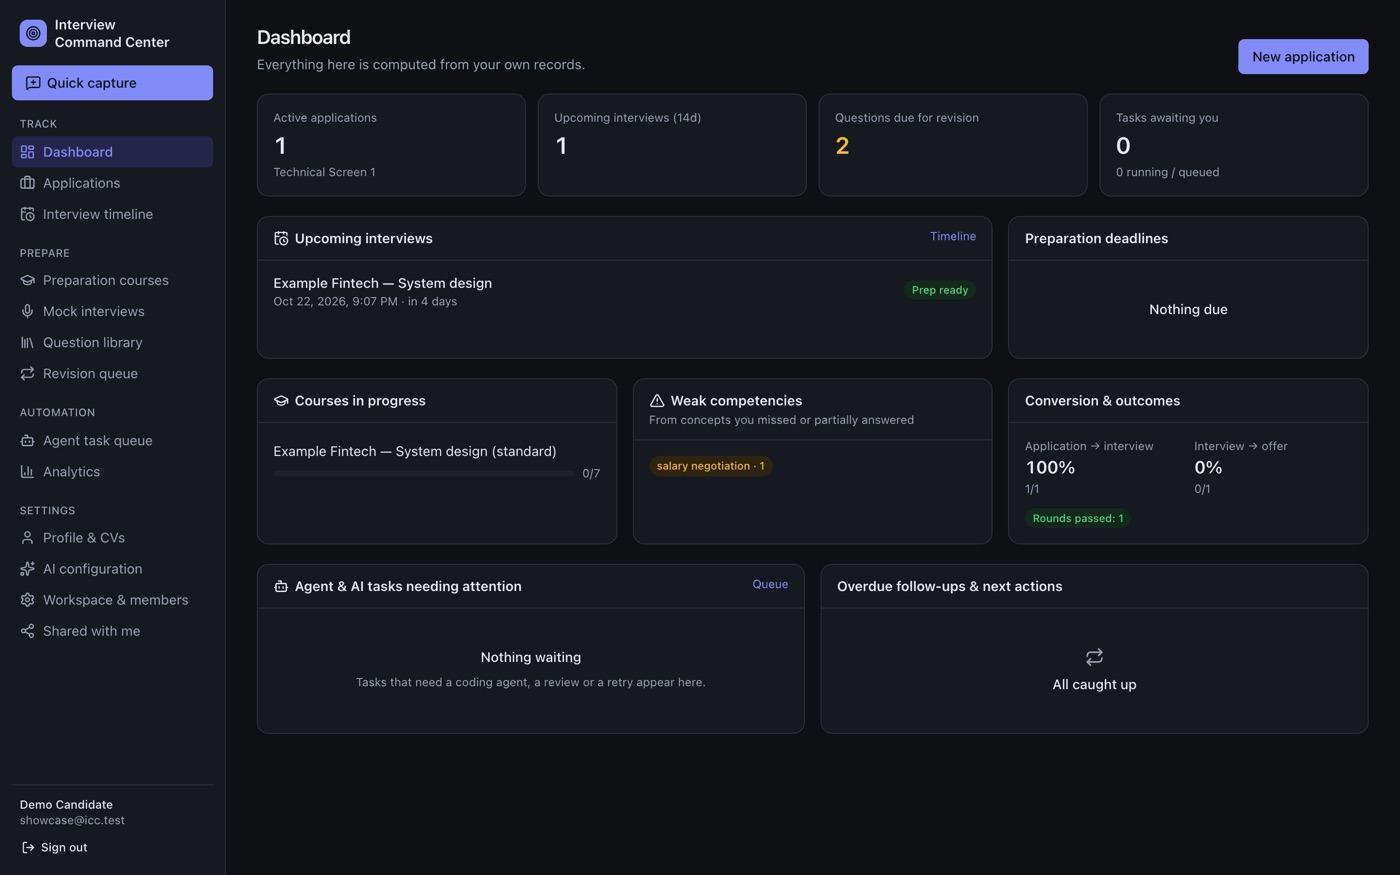Open the Agent task queue
Screen dimensions: 1400x875
(112, 440)
